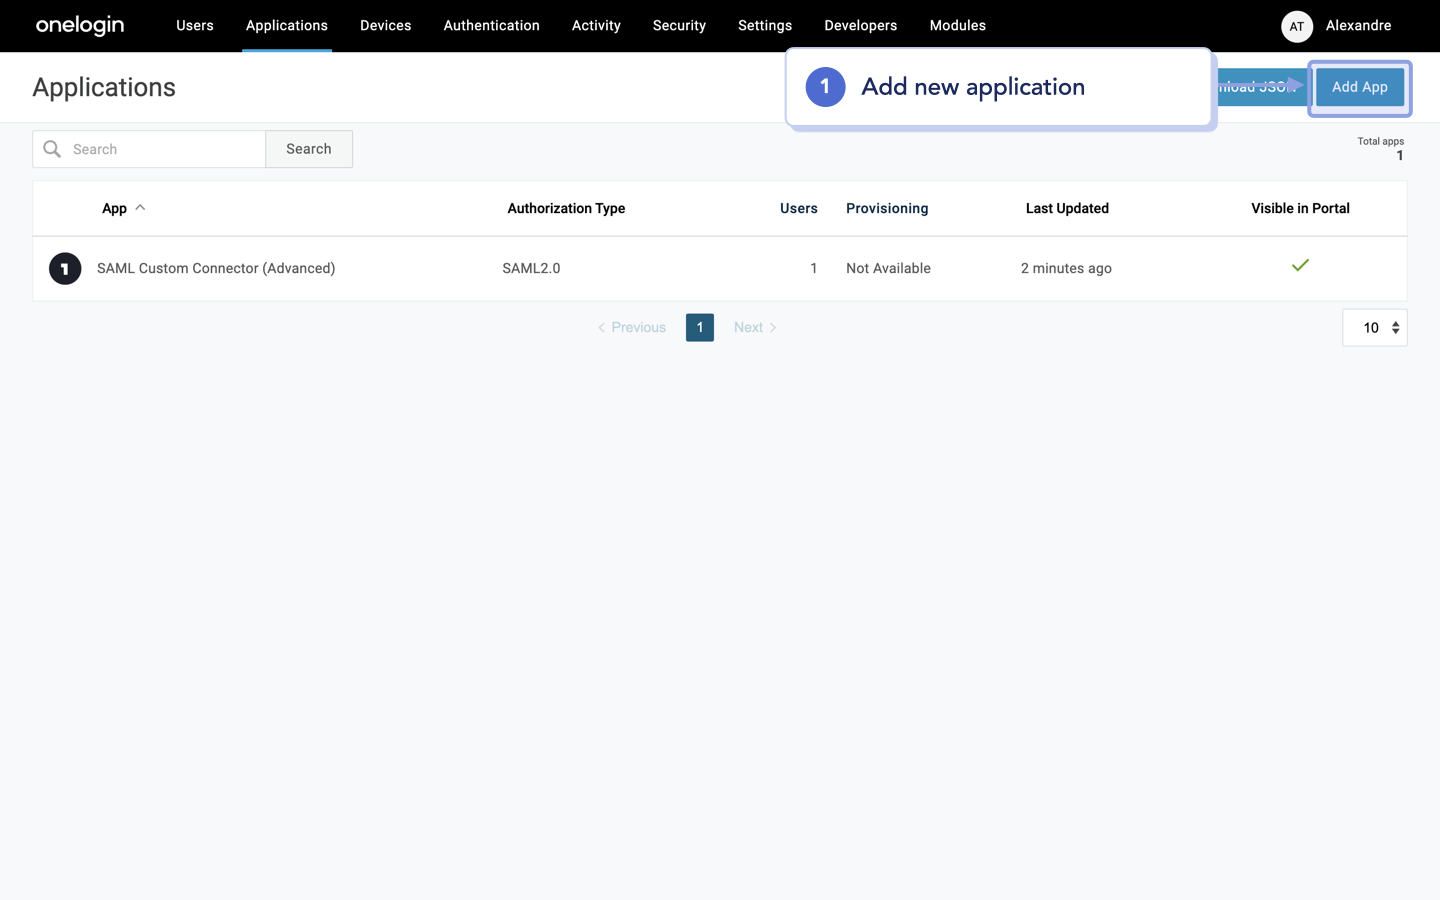Image resolution: width=1440 pixels, height=900 pixels.
Task: Click the Users column to sort by users
Action: [x=798, y=208]
